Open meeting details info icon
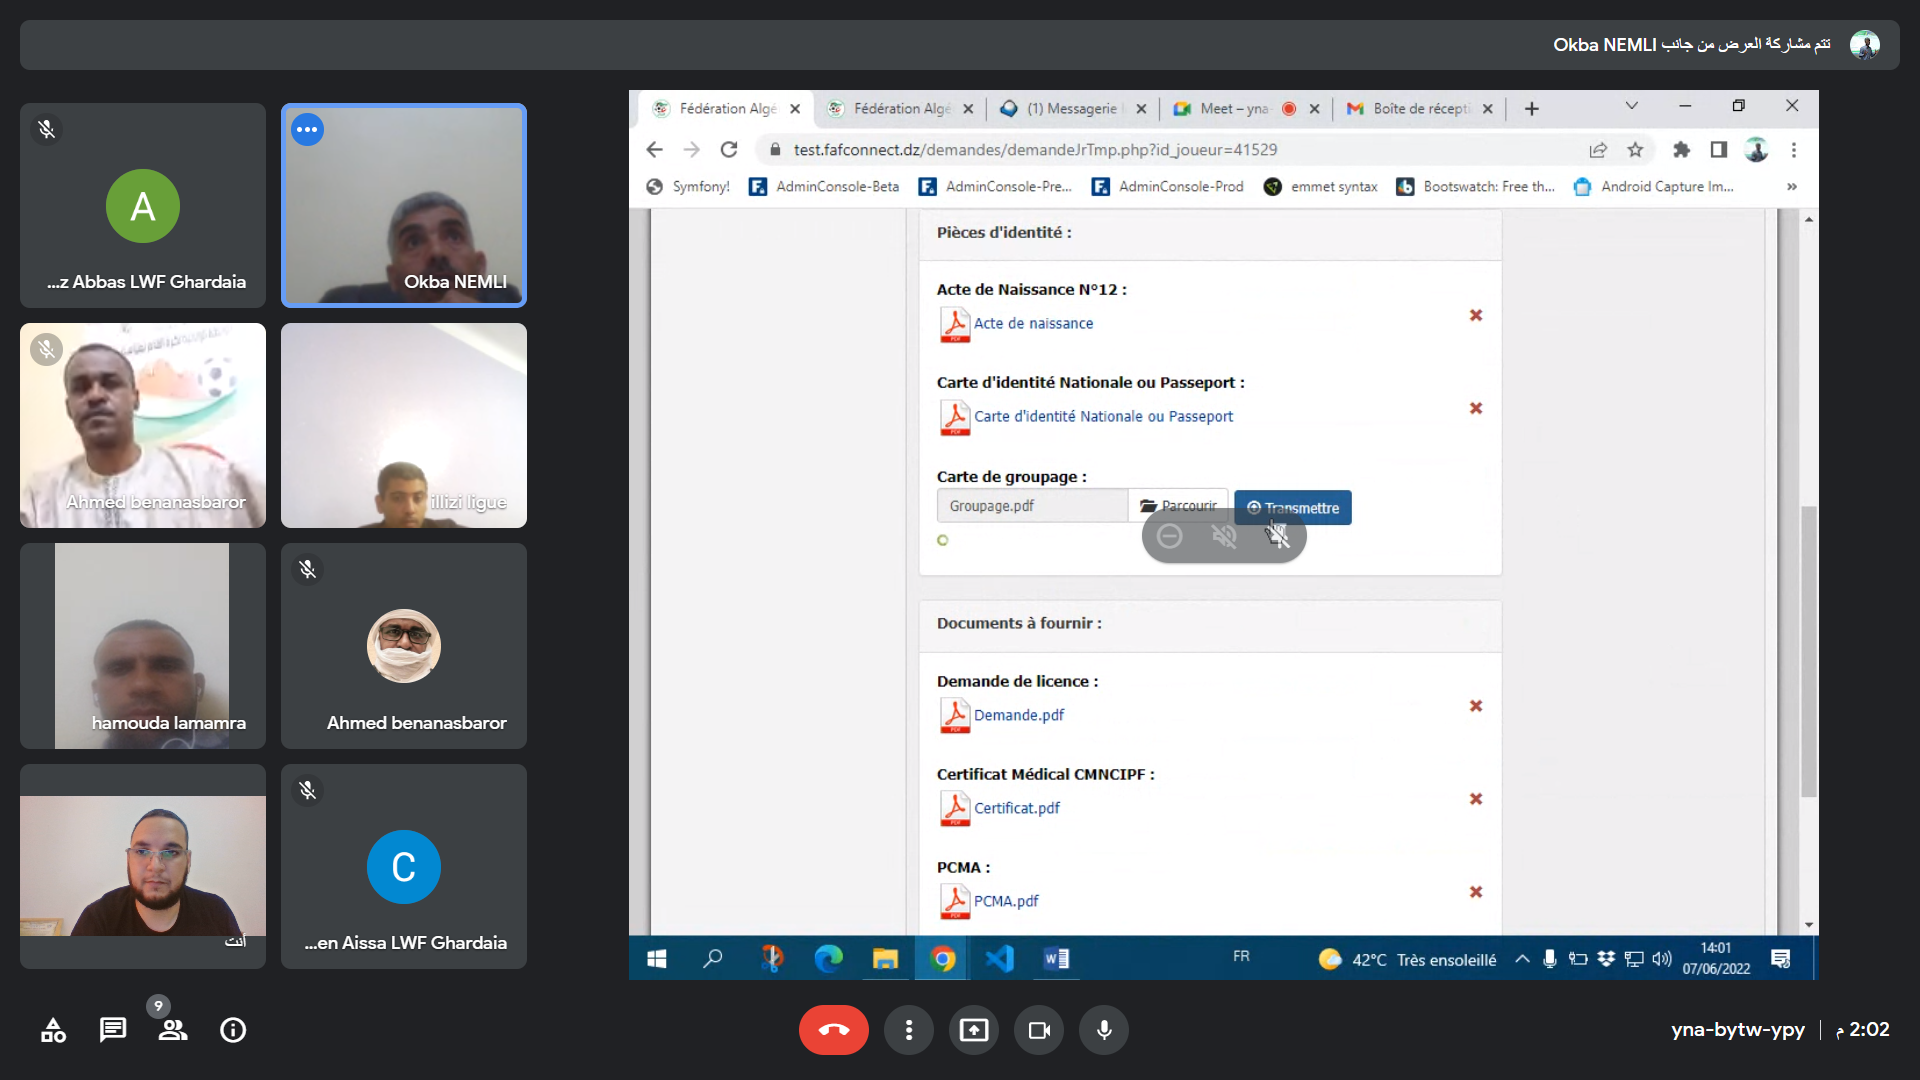Screen dimensions: 1920x1080 (233, 1030)
